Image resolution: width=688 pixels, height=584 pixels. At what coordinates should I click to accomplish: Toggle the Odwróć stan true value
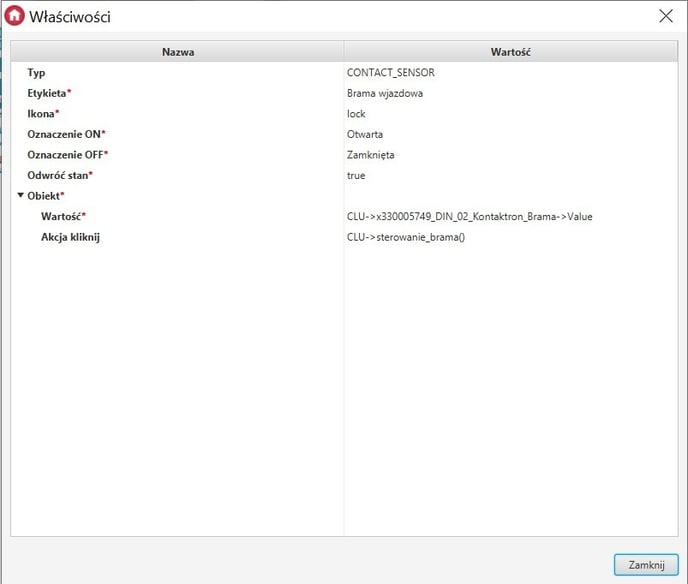pyautogui.click(x=356, y=176)
